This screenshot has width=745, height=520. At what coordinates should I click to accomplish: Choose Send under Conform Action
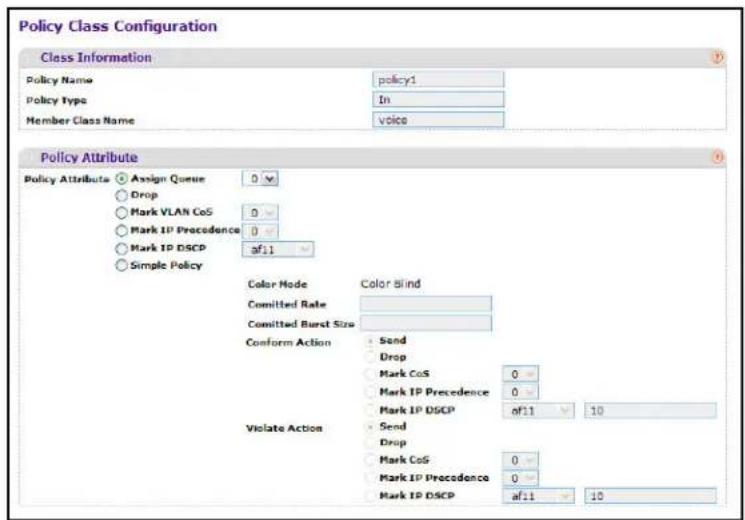[370, 341]
